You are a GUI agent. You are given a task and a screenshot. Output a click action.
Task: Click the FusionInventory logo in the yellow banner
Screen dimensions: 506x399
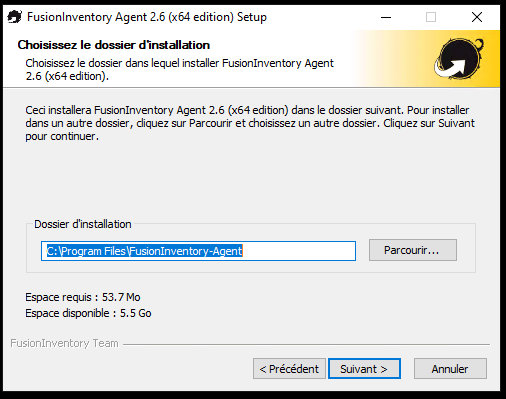tap(459, 58)
